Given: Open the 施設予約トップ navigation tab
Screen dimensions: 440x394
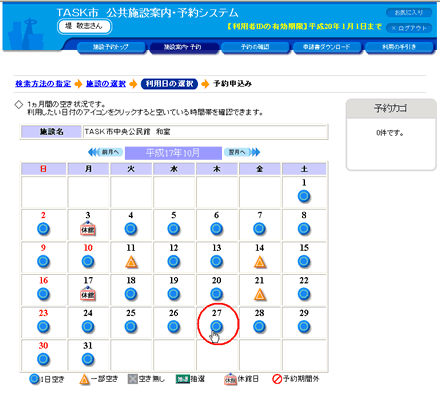Looking at the screenshot, I should coord(111,47).
